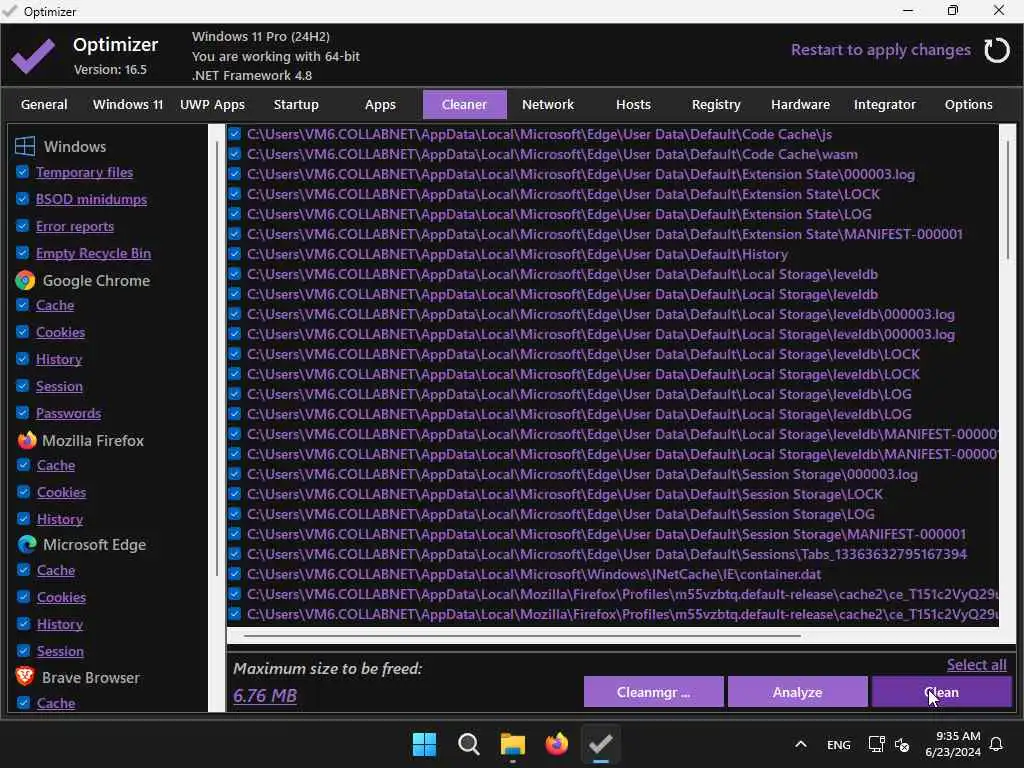Click the ENG language indicator
This screenshot has width=1024, height=768.
(839, 744)
